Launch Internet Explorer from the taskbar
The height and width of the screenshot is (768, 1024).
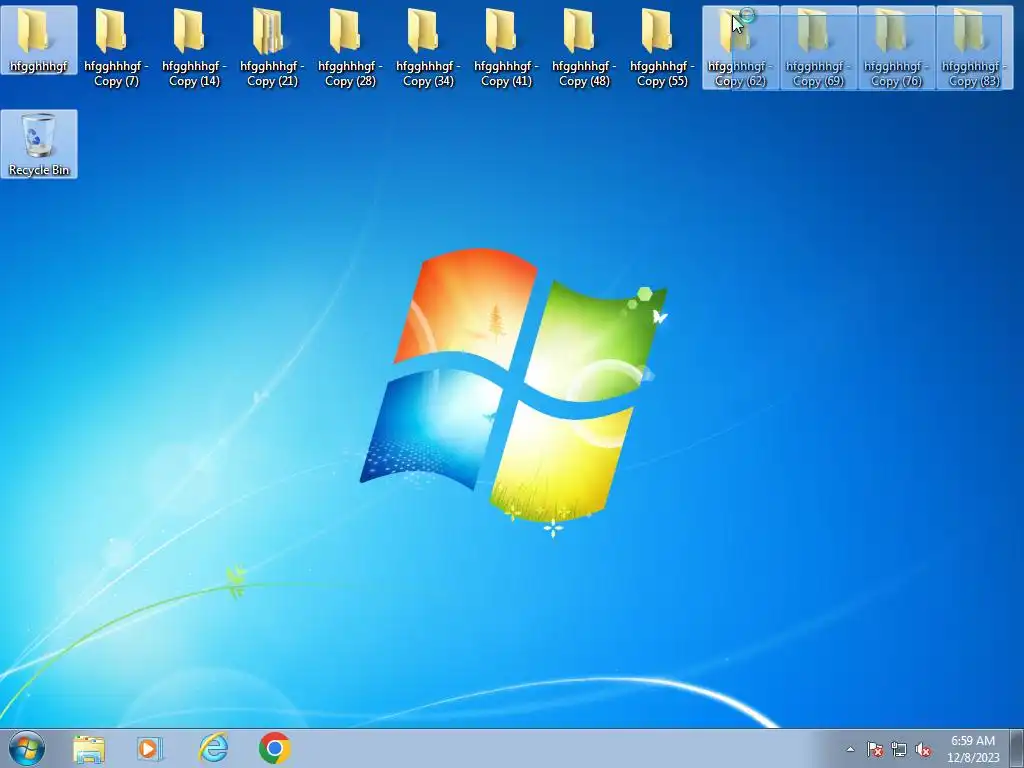click(214, 748)
